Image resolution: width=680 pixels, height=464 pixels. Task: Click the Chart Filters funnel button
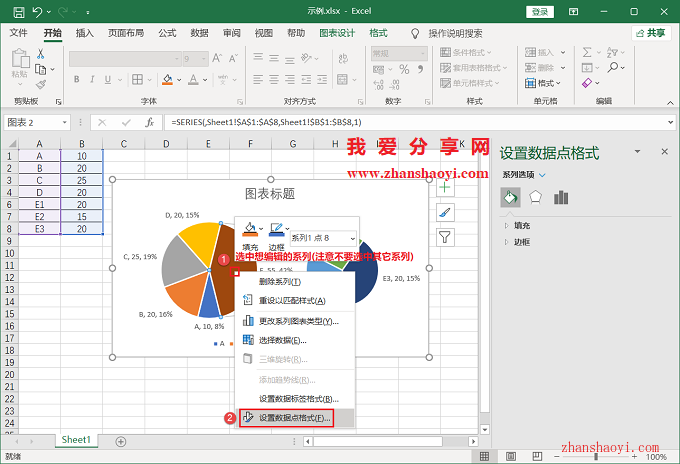[445, 237]
